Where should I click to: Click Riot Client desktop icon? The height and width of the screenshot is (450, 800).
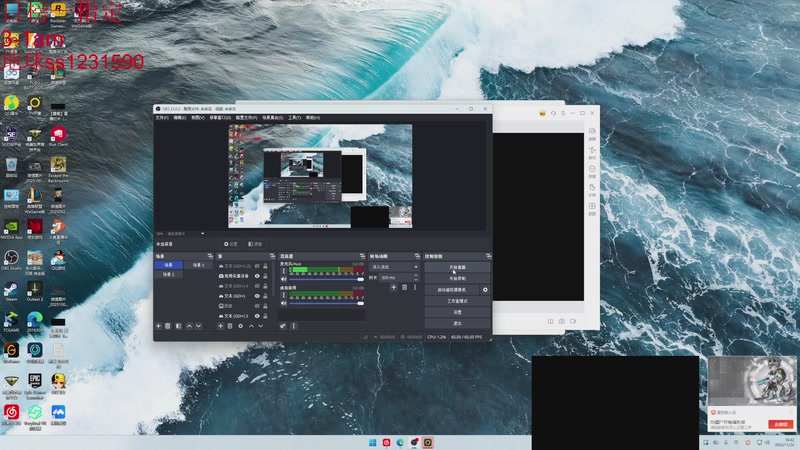click(x=58, y=137)
